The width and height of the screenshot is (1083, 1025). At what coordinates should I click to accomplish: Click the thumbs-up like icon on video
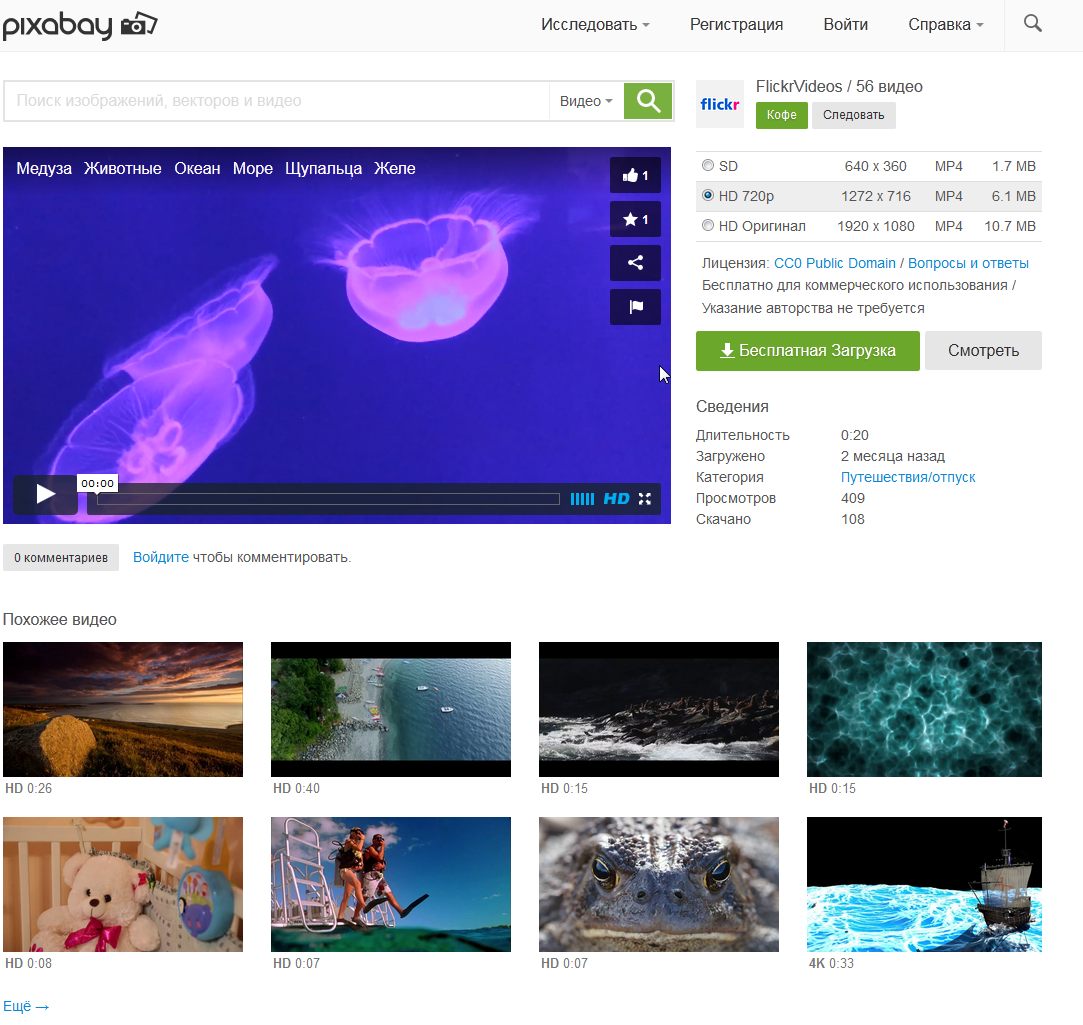635,175
